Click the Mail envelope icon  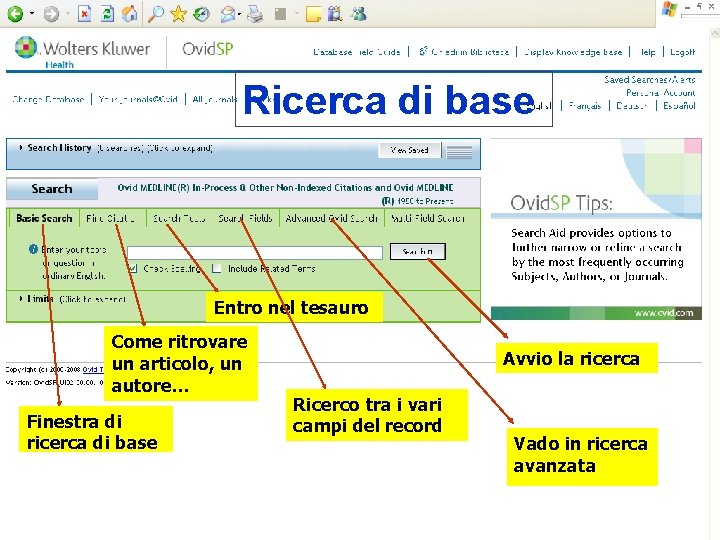point(228,15)
